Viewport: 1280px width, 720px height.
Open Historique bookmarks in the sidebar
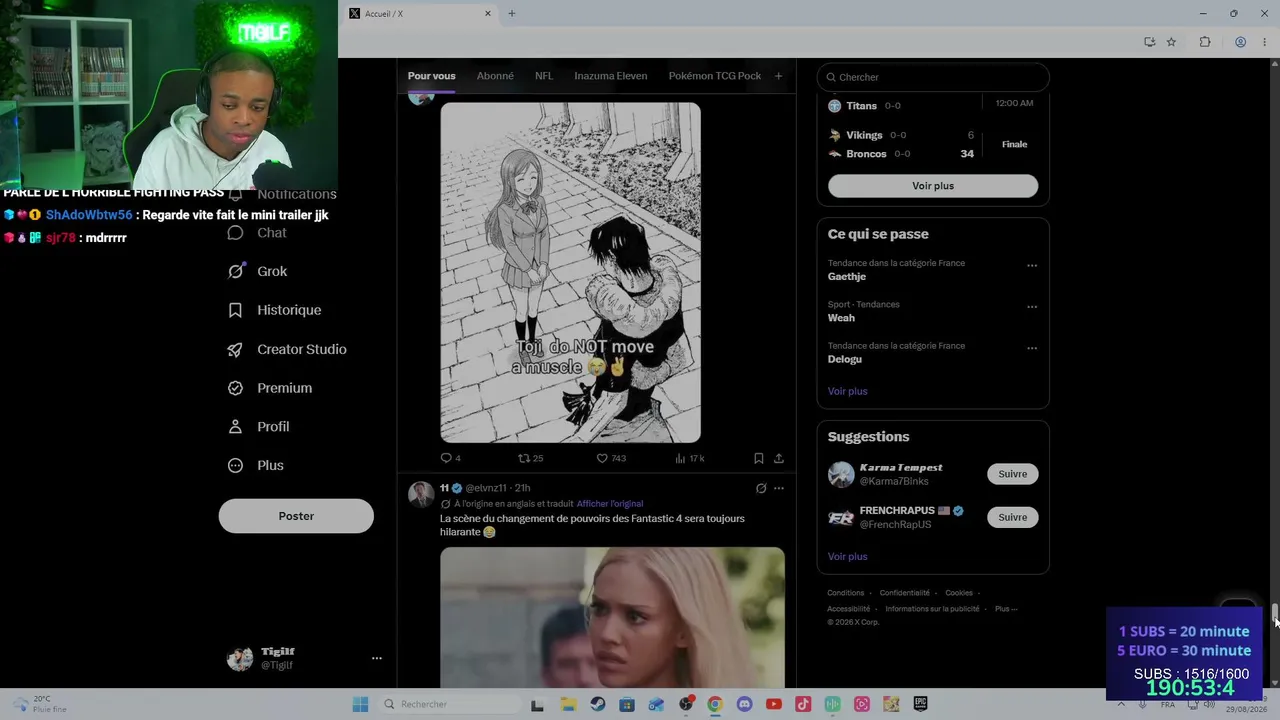(x=275, y=310)
